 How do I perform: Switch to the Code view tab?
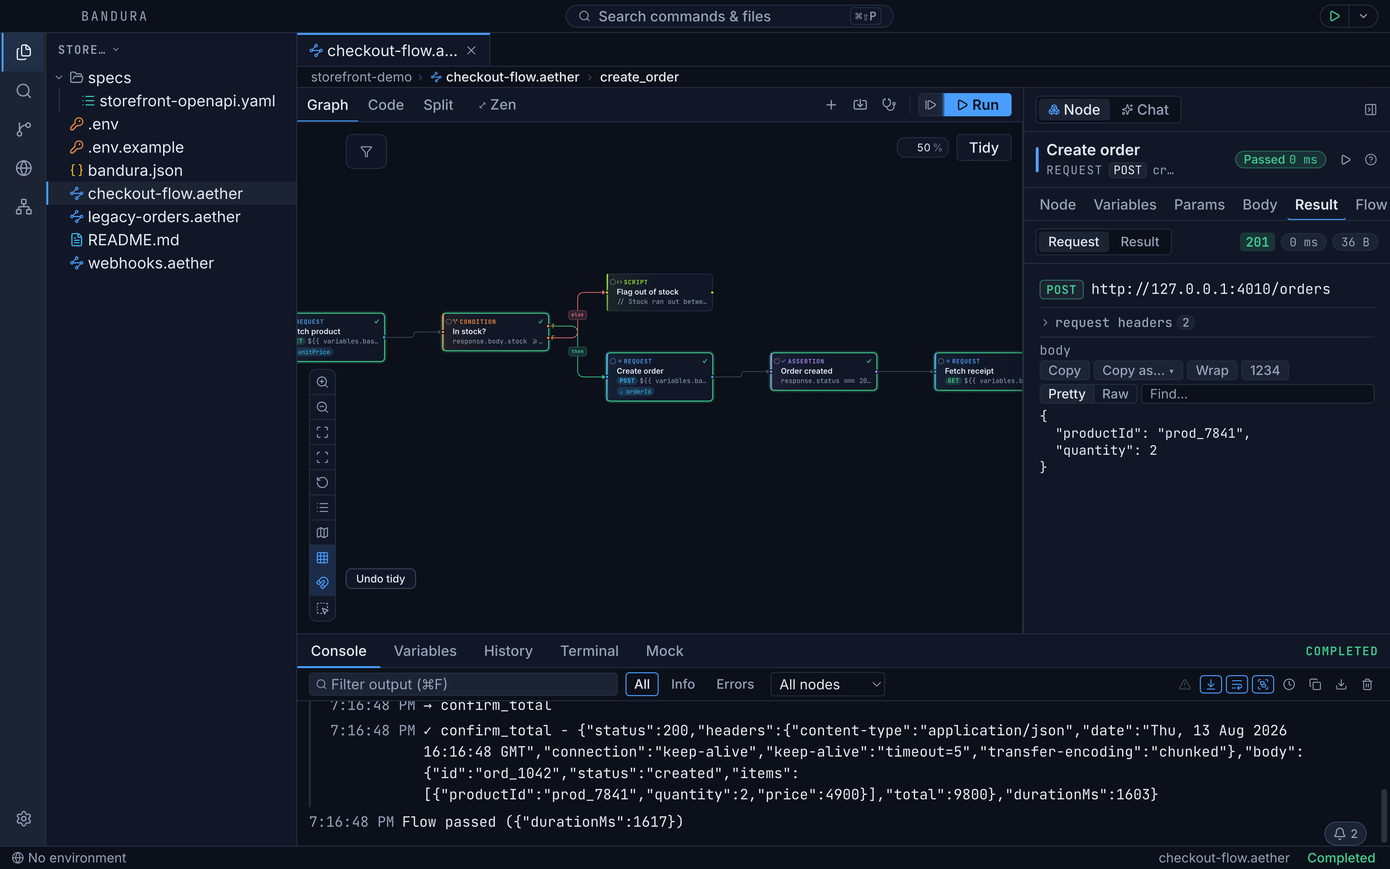[x=386, y=105]
